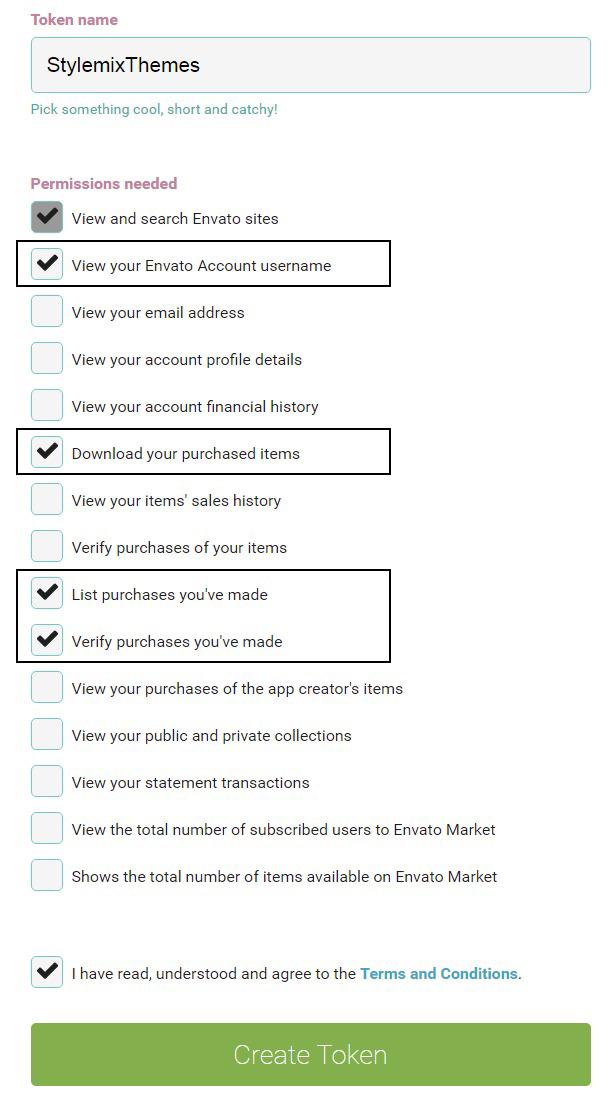Uncheck View your Envato Account username
This screenshot has width=613, height=1115.
pyautogui.click(x=47, y=264)
